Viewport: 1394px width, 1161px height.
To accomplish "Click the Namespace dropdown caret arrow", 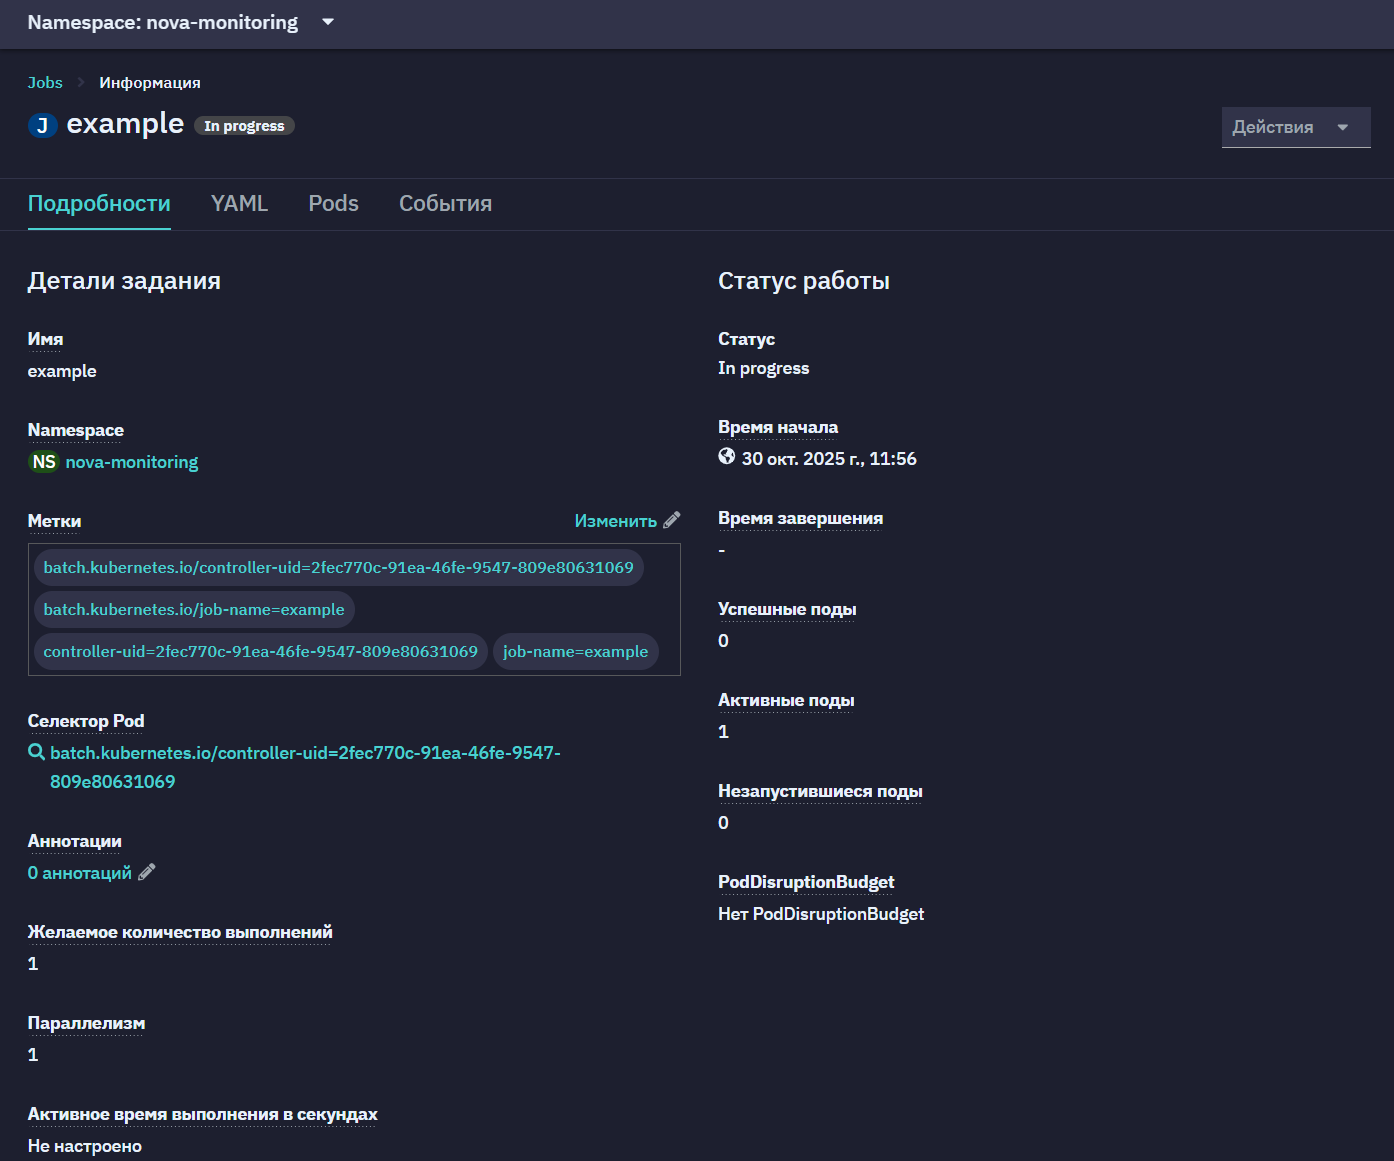I will [328, 22].
